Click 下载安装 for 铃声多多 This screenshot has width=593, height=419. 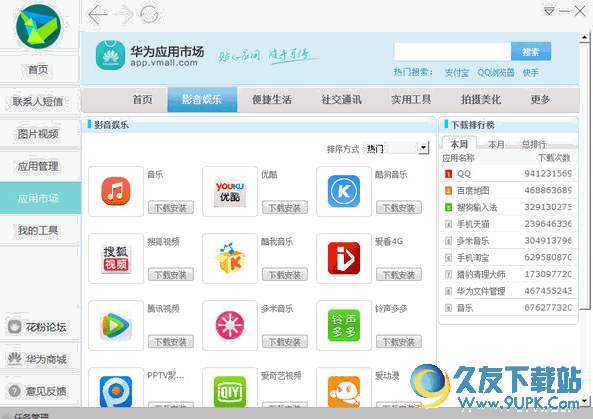coord(399,342)
